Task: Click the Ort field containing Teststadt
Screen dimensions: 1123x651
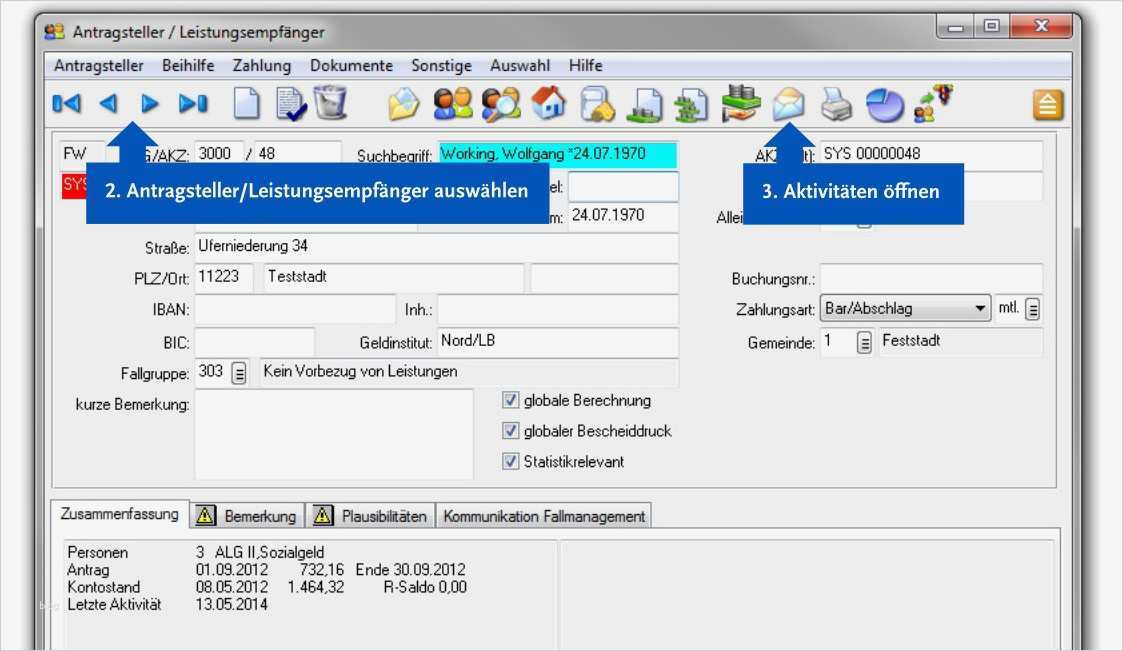Action: pos(394,278)
